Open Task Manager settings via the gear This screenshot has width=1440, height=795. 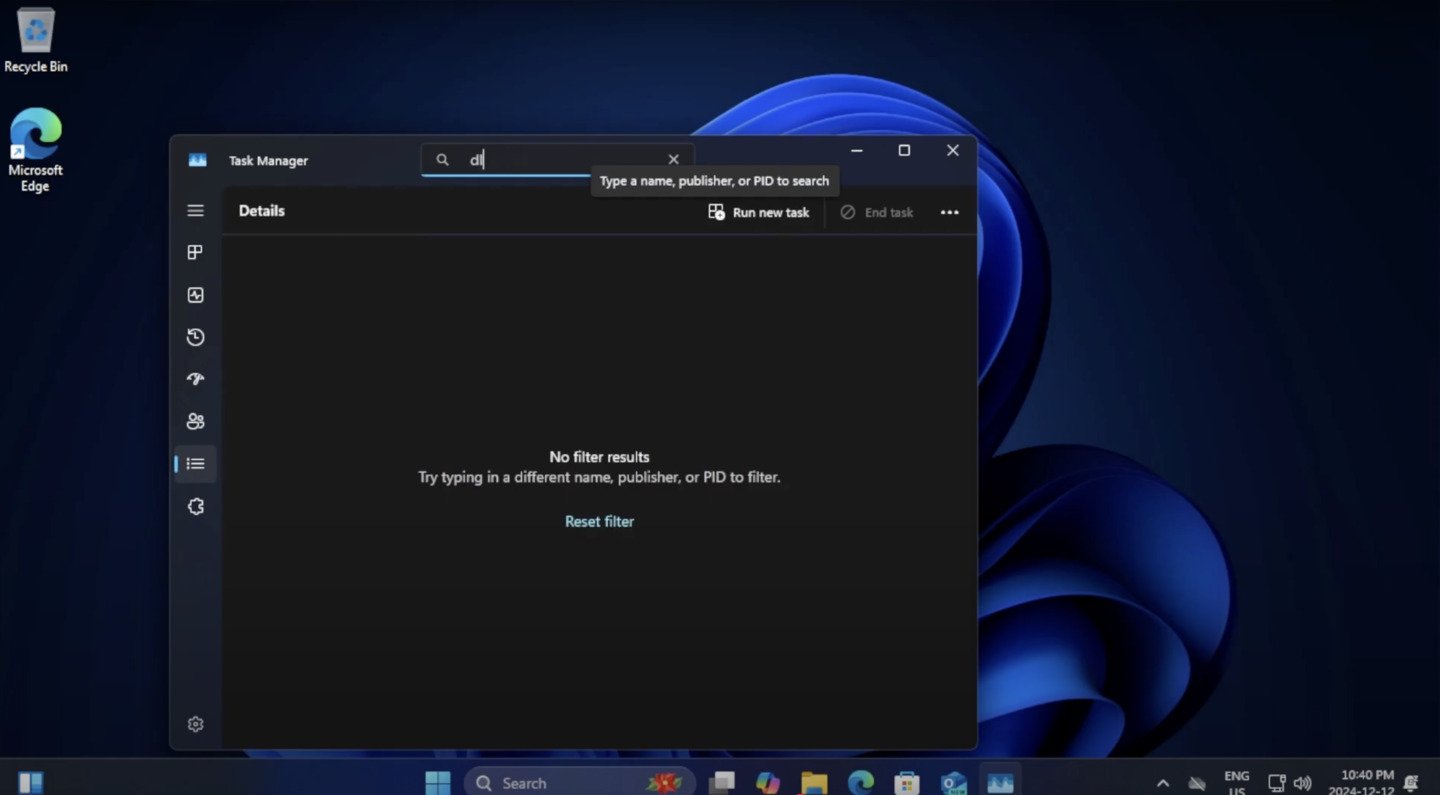195,723
